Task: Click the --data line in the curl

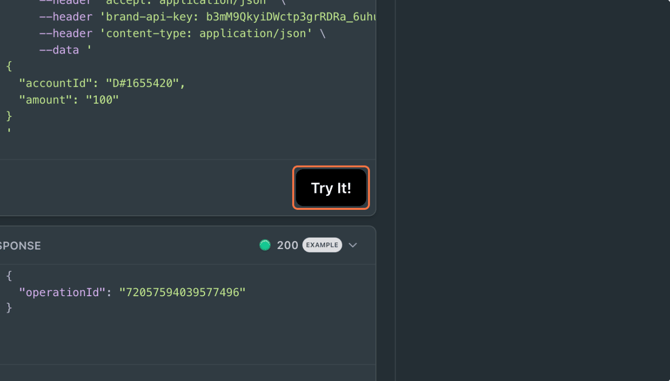Action: 65,50
